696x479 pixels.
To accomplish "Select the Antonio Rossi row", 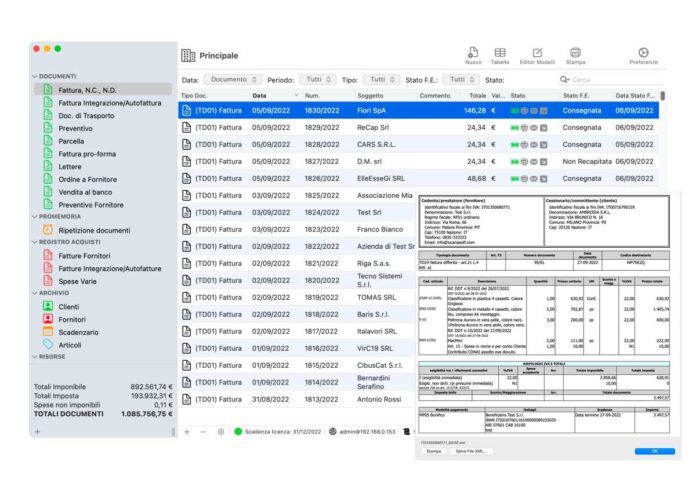I will tap(297, 400).
